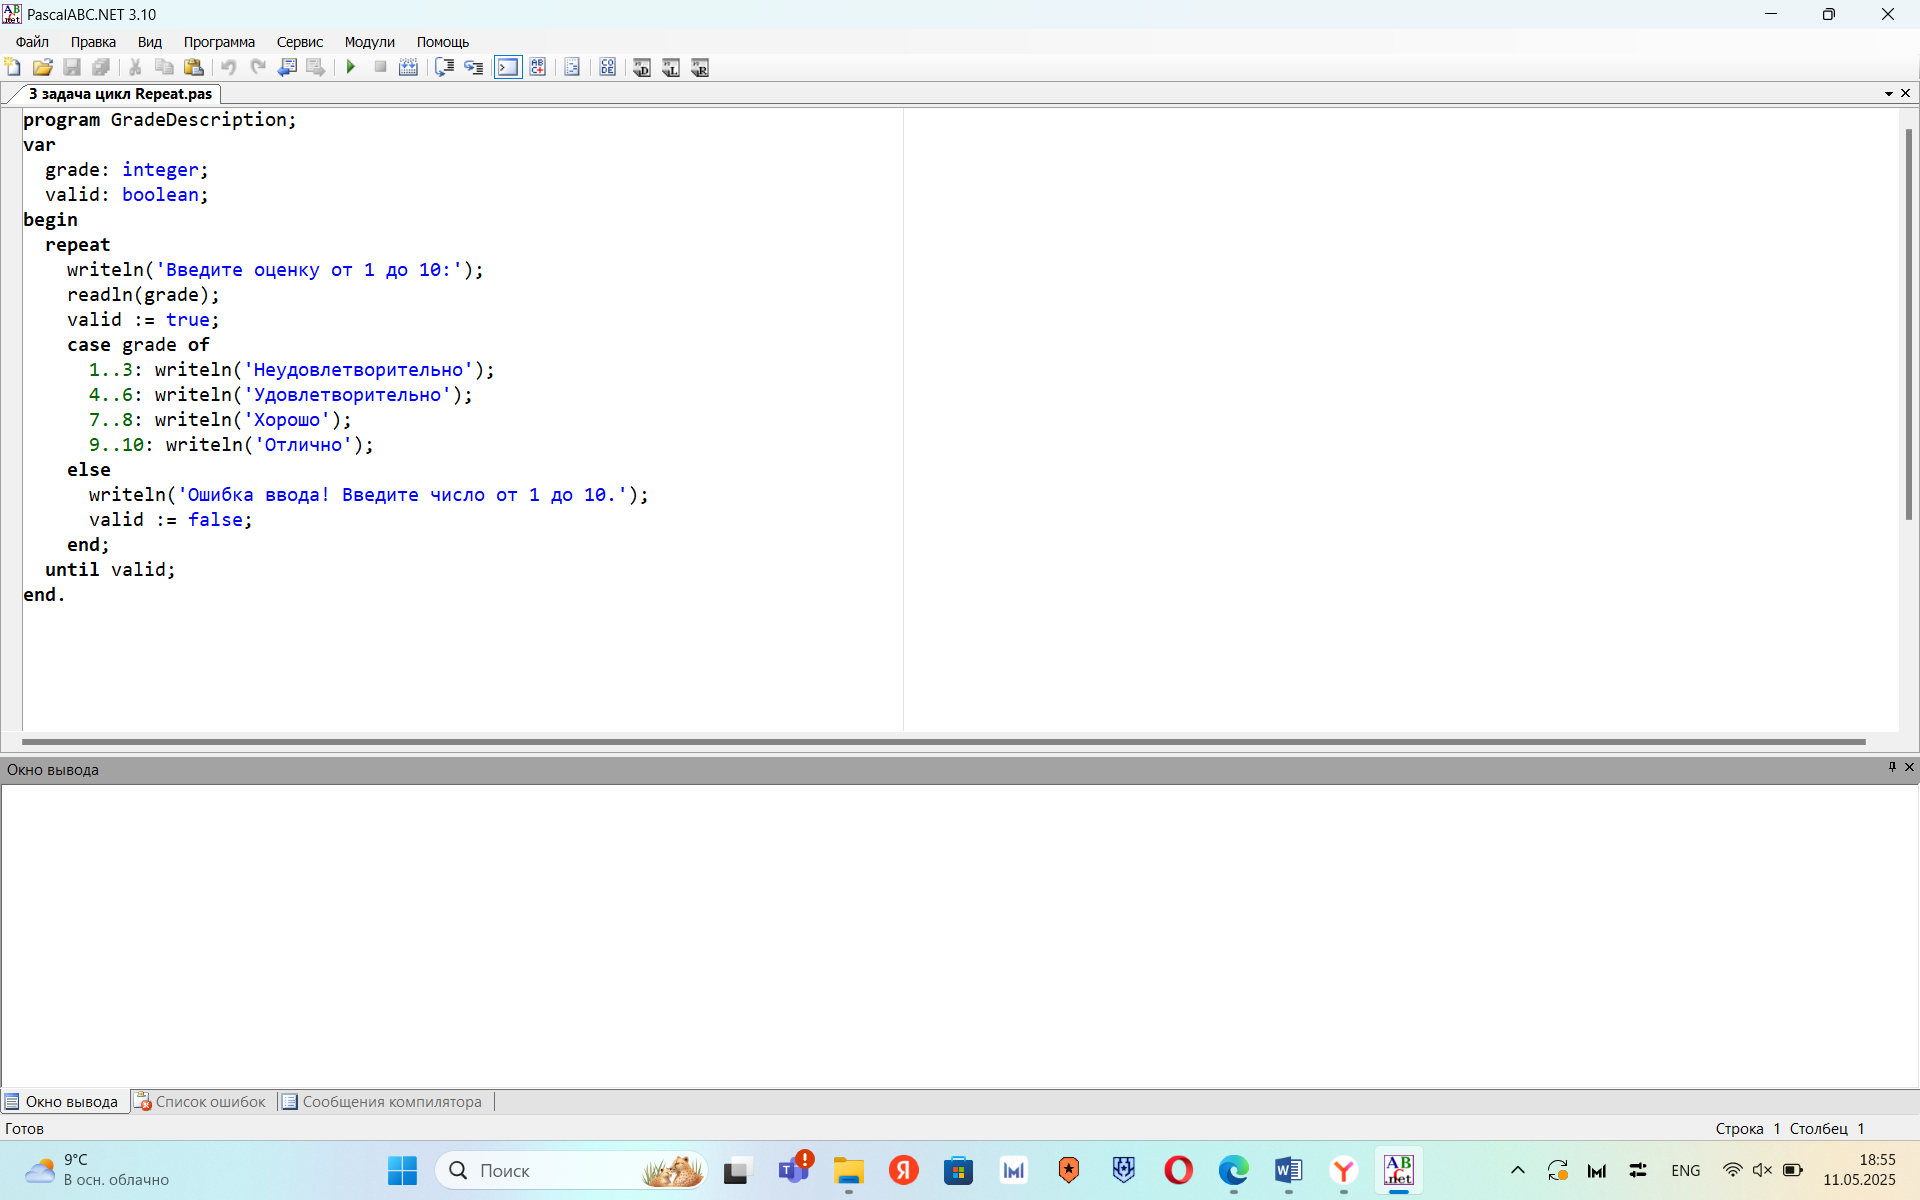Close the Окно вывода panel
This screenshot has height=1200, width=1920.
pos(1909,767)
